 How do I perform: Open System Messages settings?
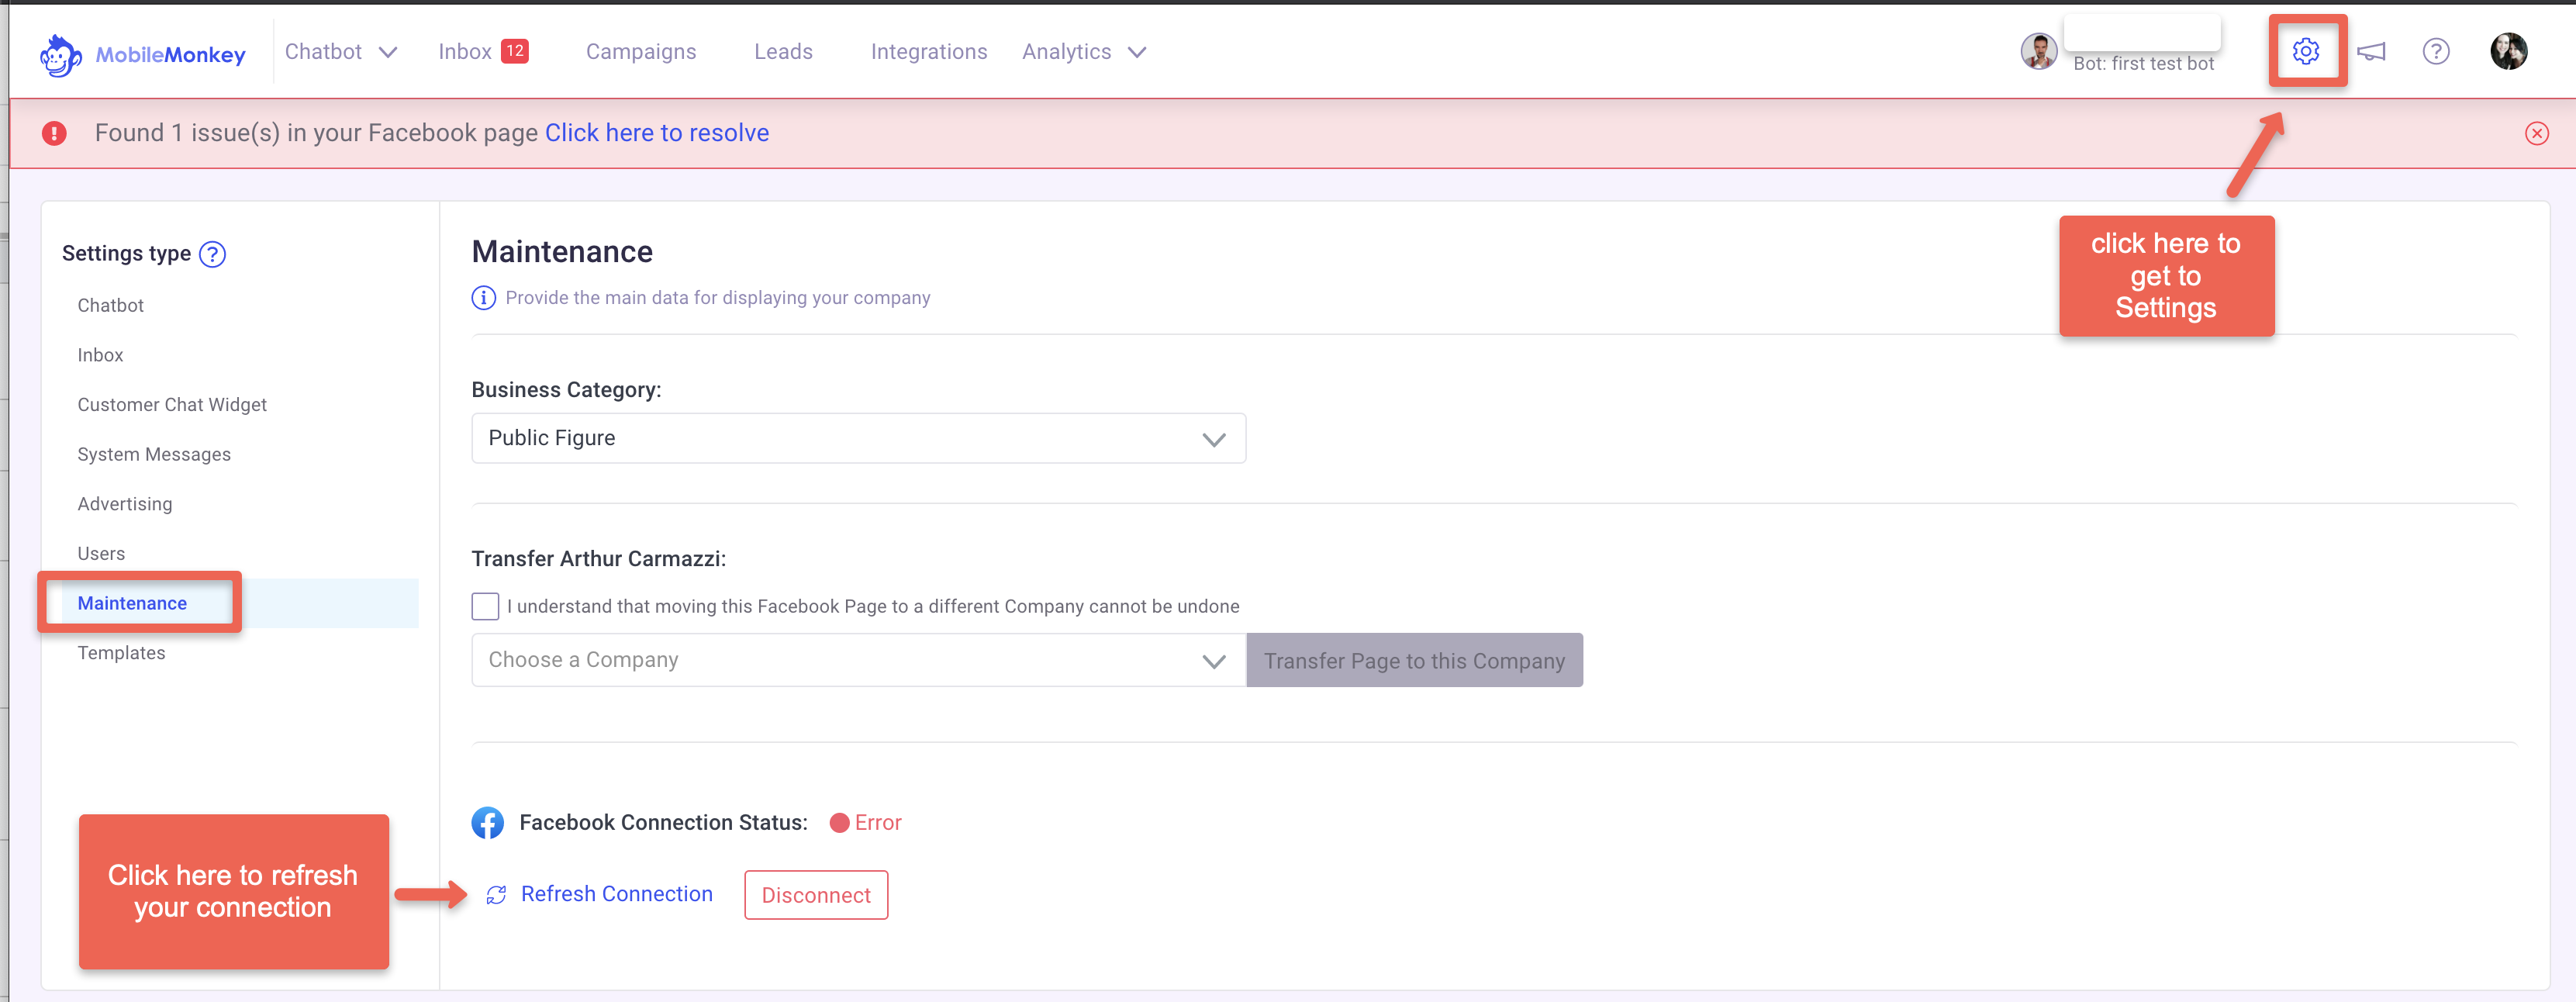(x=154, y=454)
